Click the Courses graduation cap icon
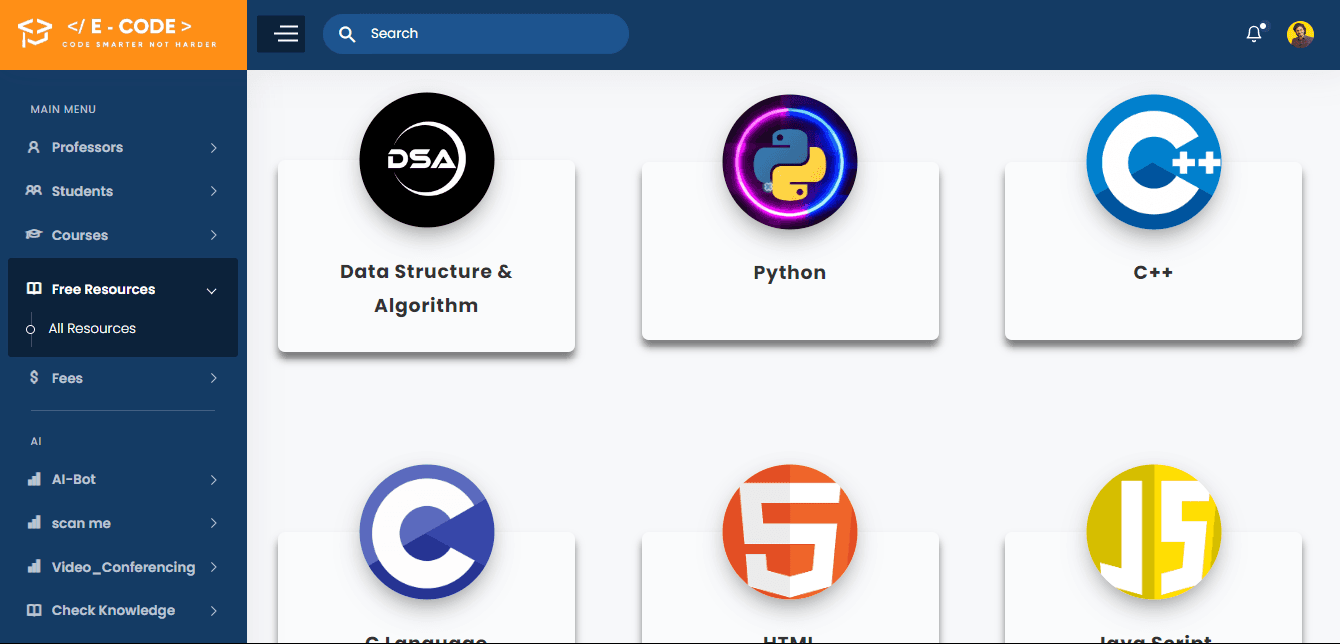This screenshot has width=1340, height=644. point(33,235)
